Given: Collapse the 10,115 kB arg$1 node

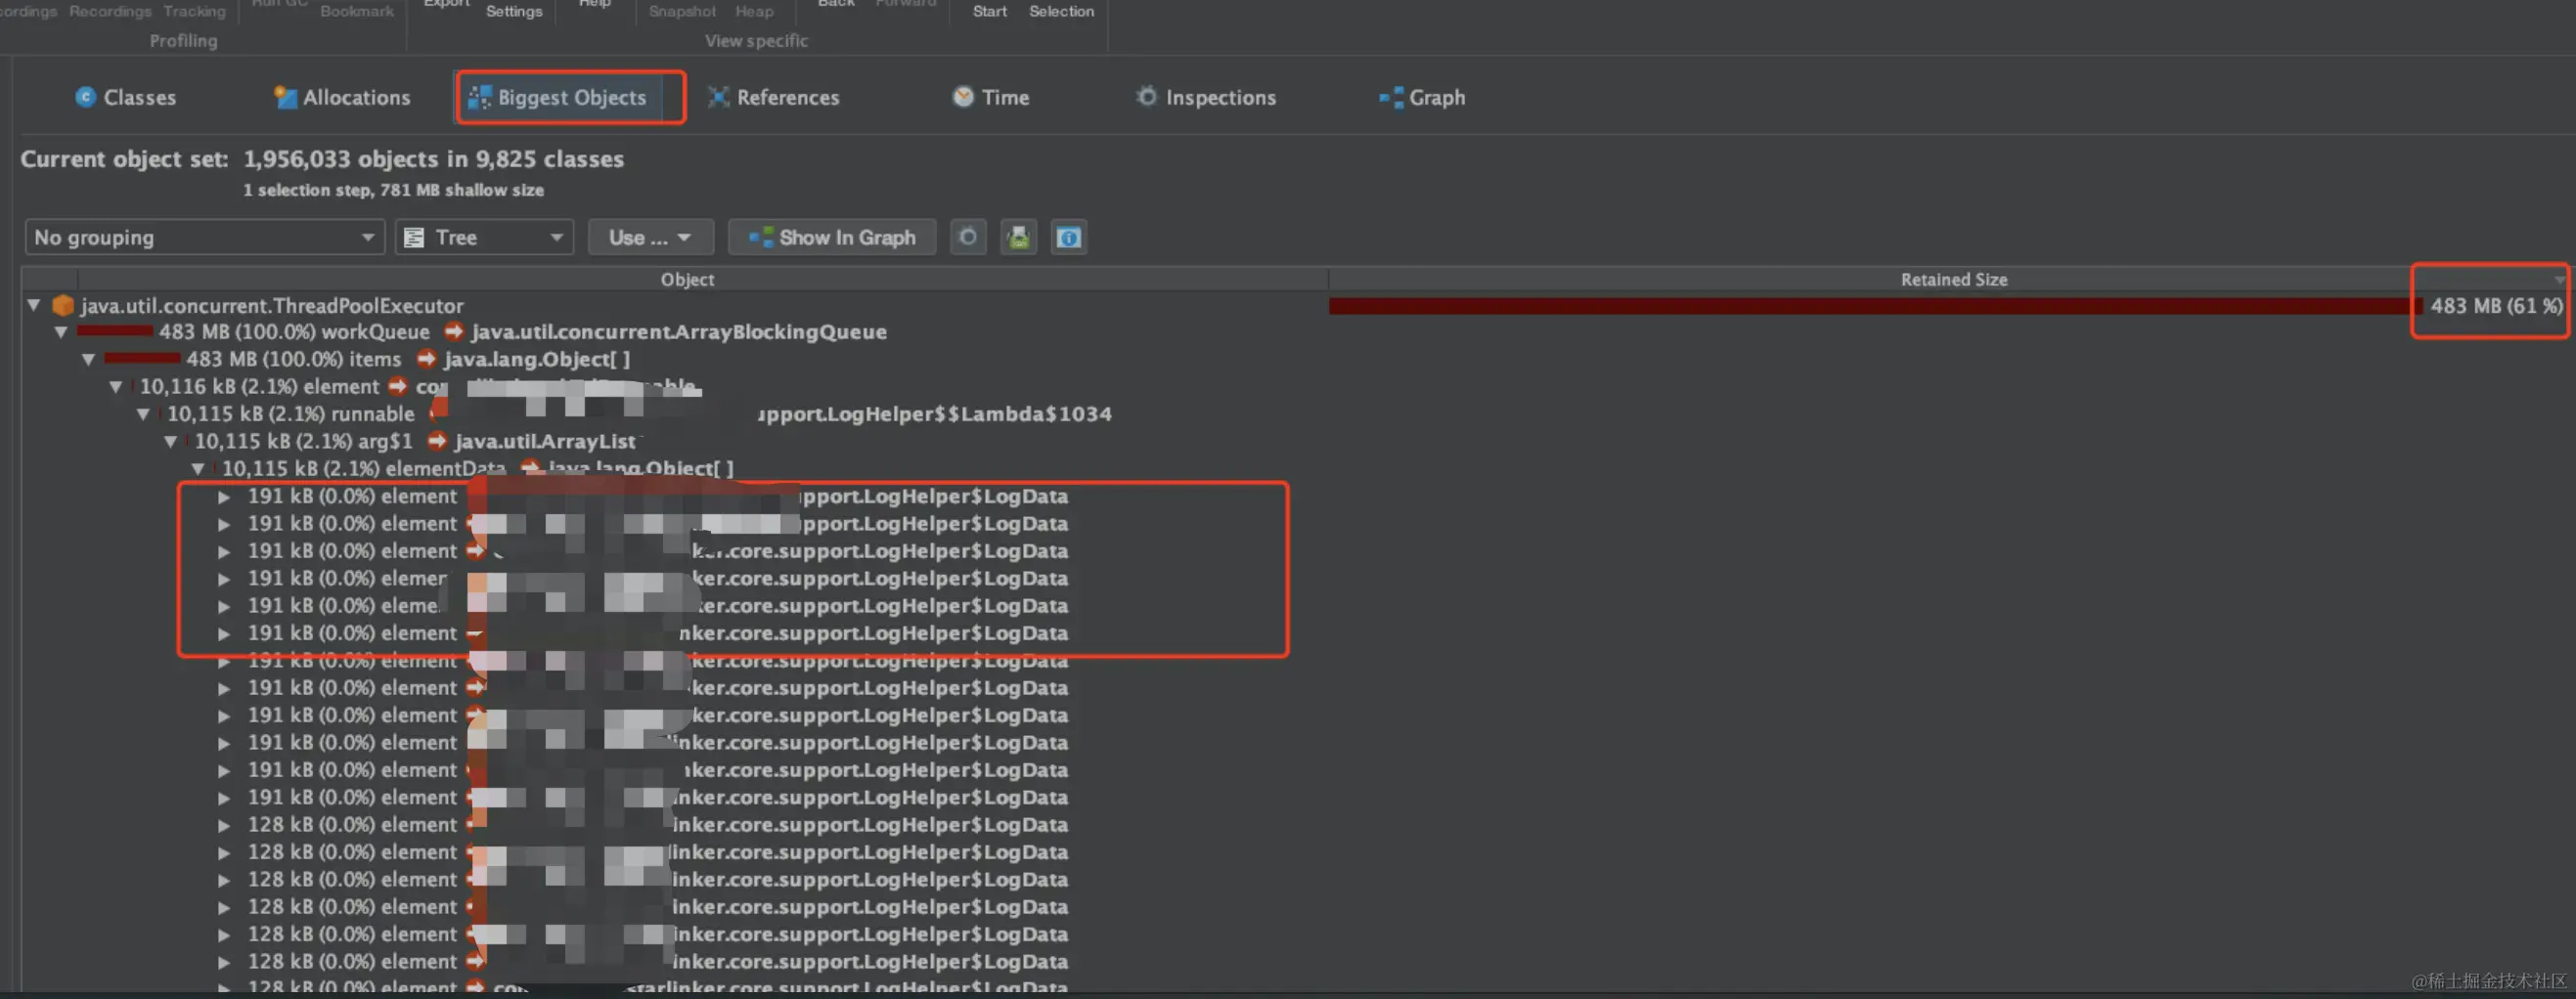Looking at the screenshot, I should pyautogui.click(x=171, y=441).
